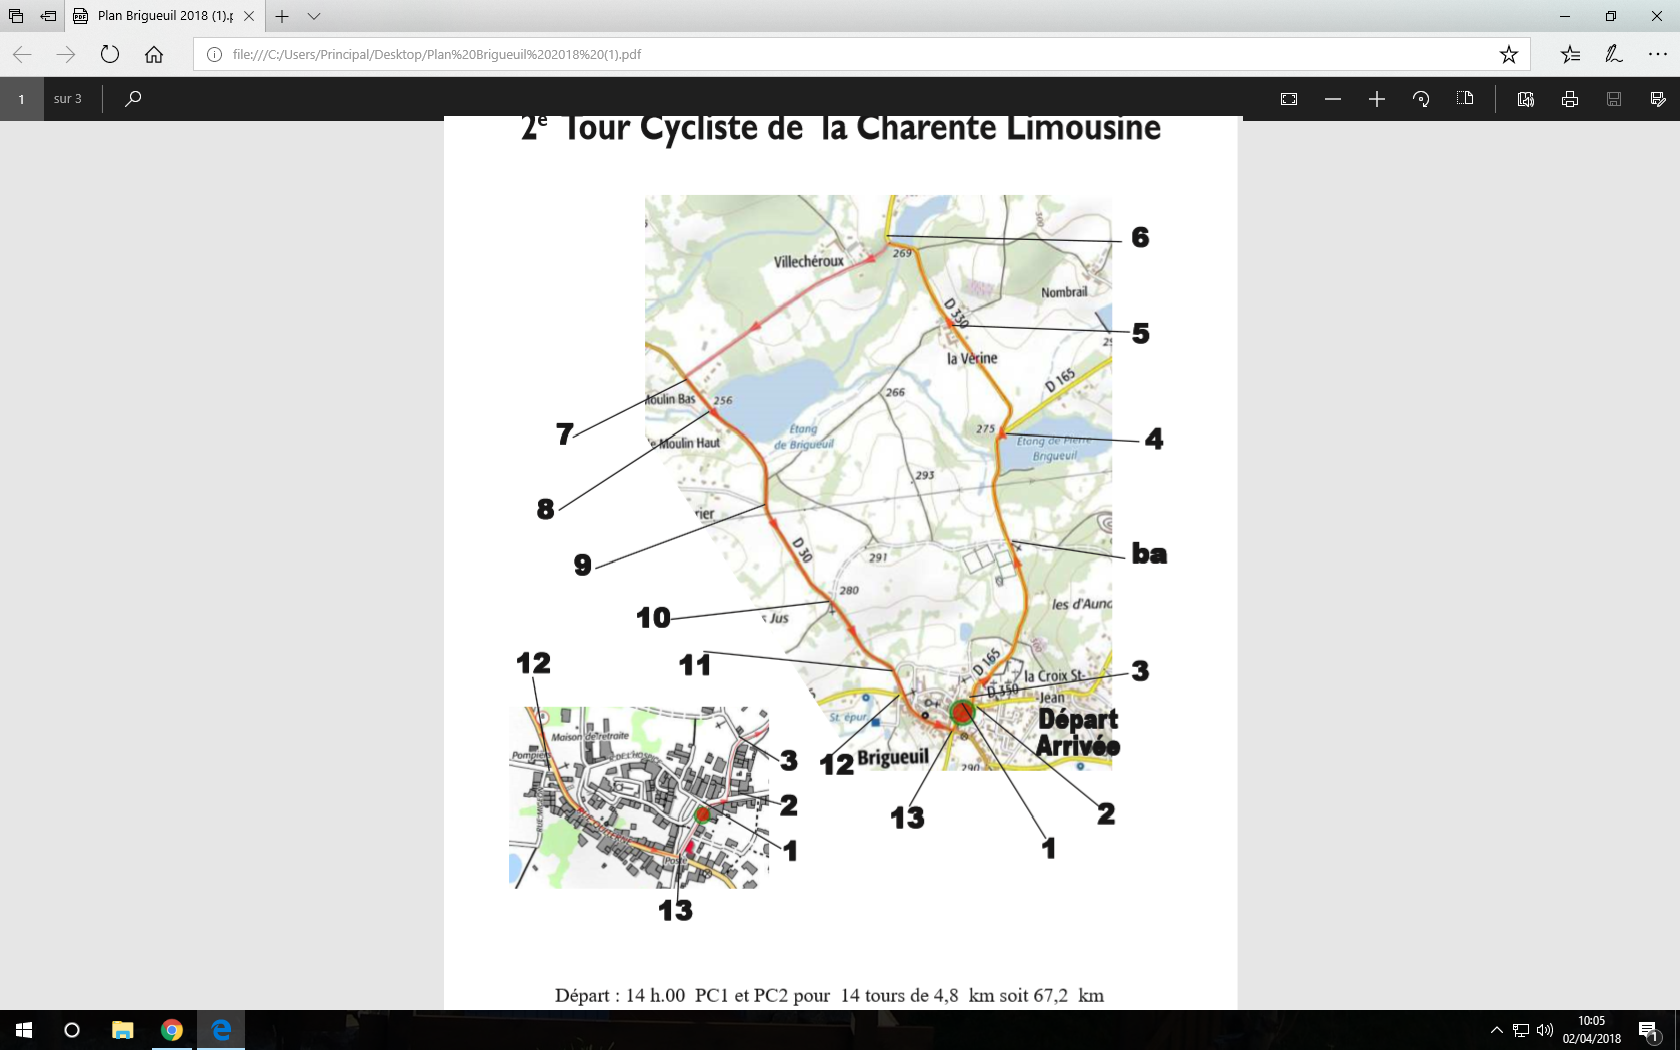Rotate the PDF page
1680x1050 pixels.
coord(1421,99)
